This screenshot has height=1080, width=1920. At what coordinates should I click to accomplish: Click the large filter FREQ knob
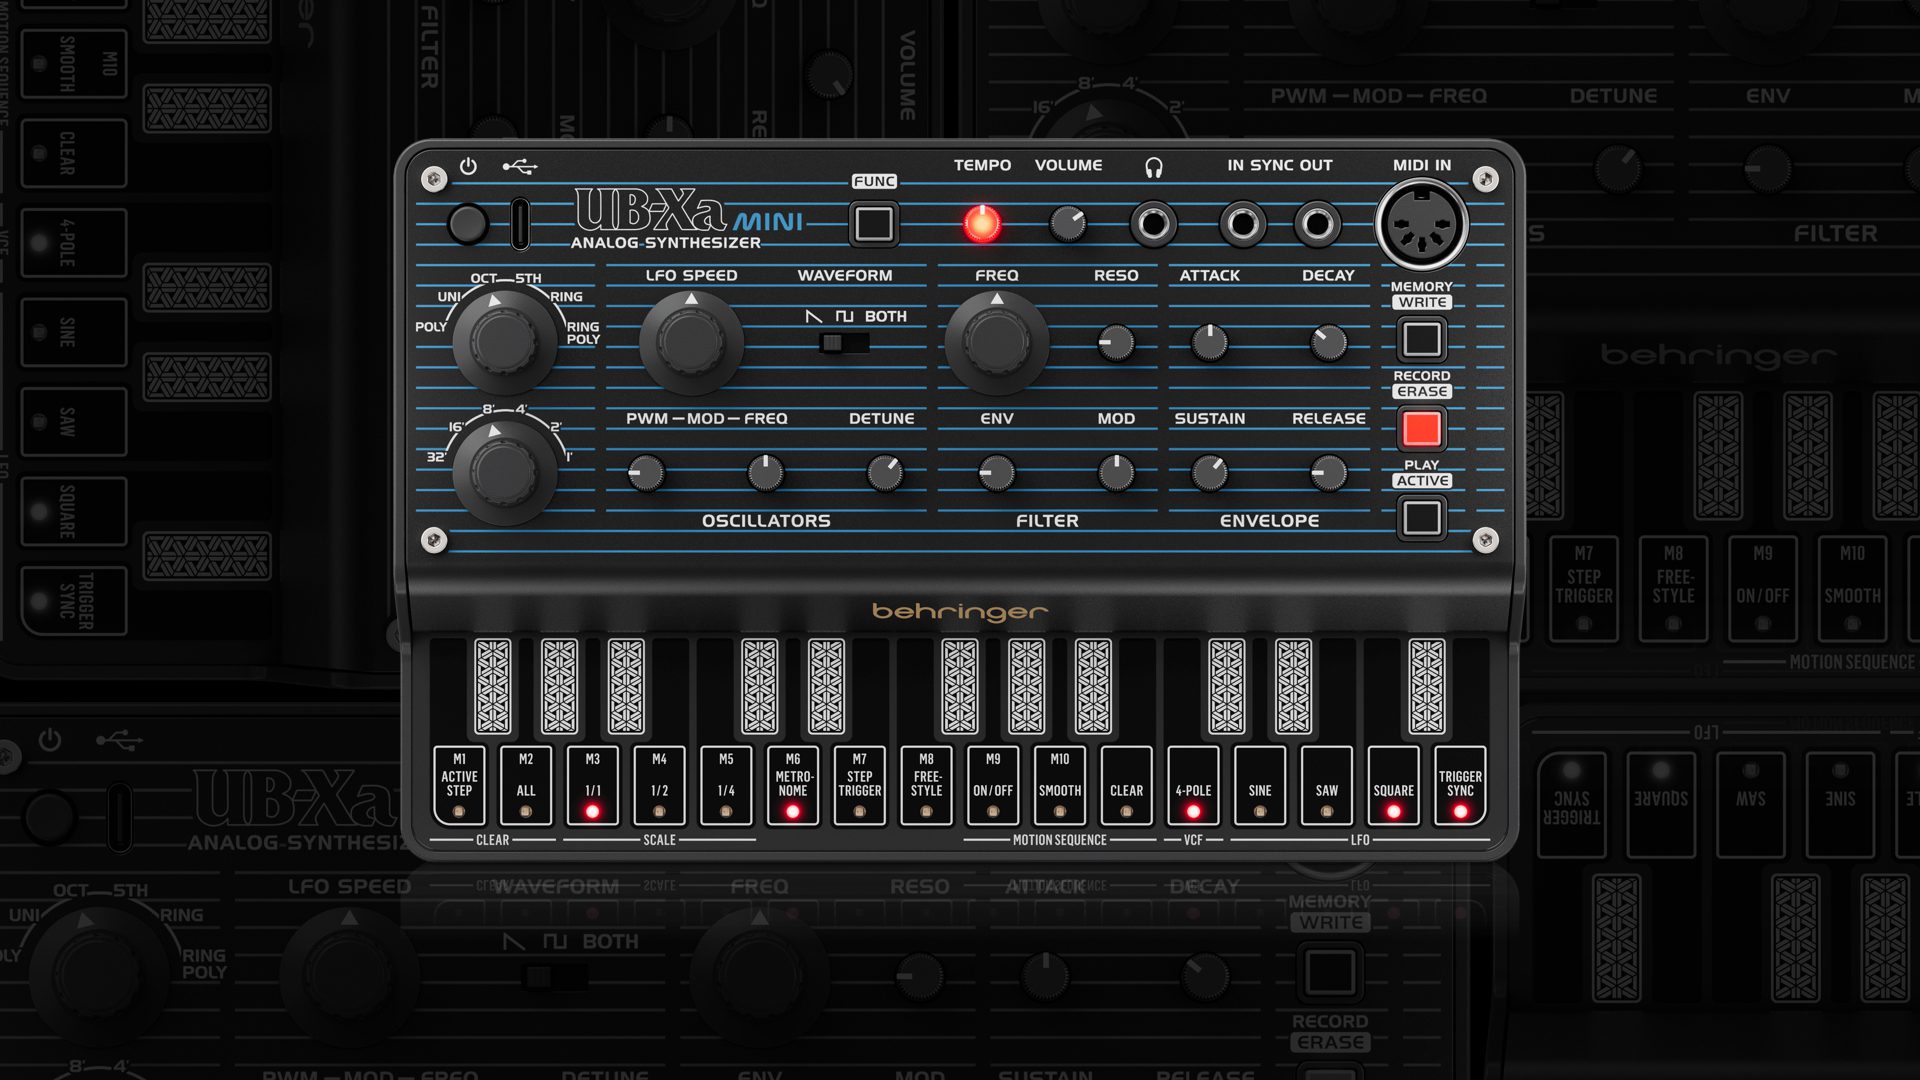[x=996, y=342]
